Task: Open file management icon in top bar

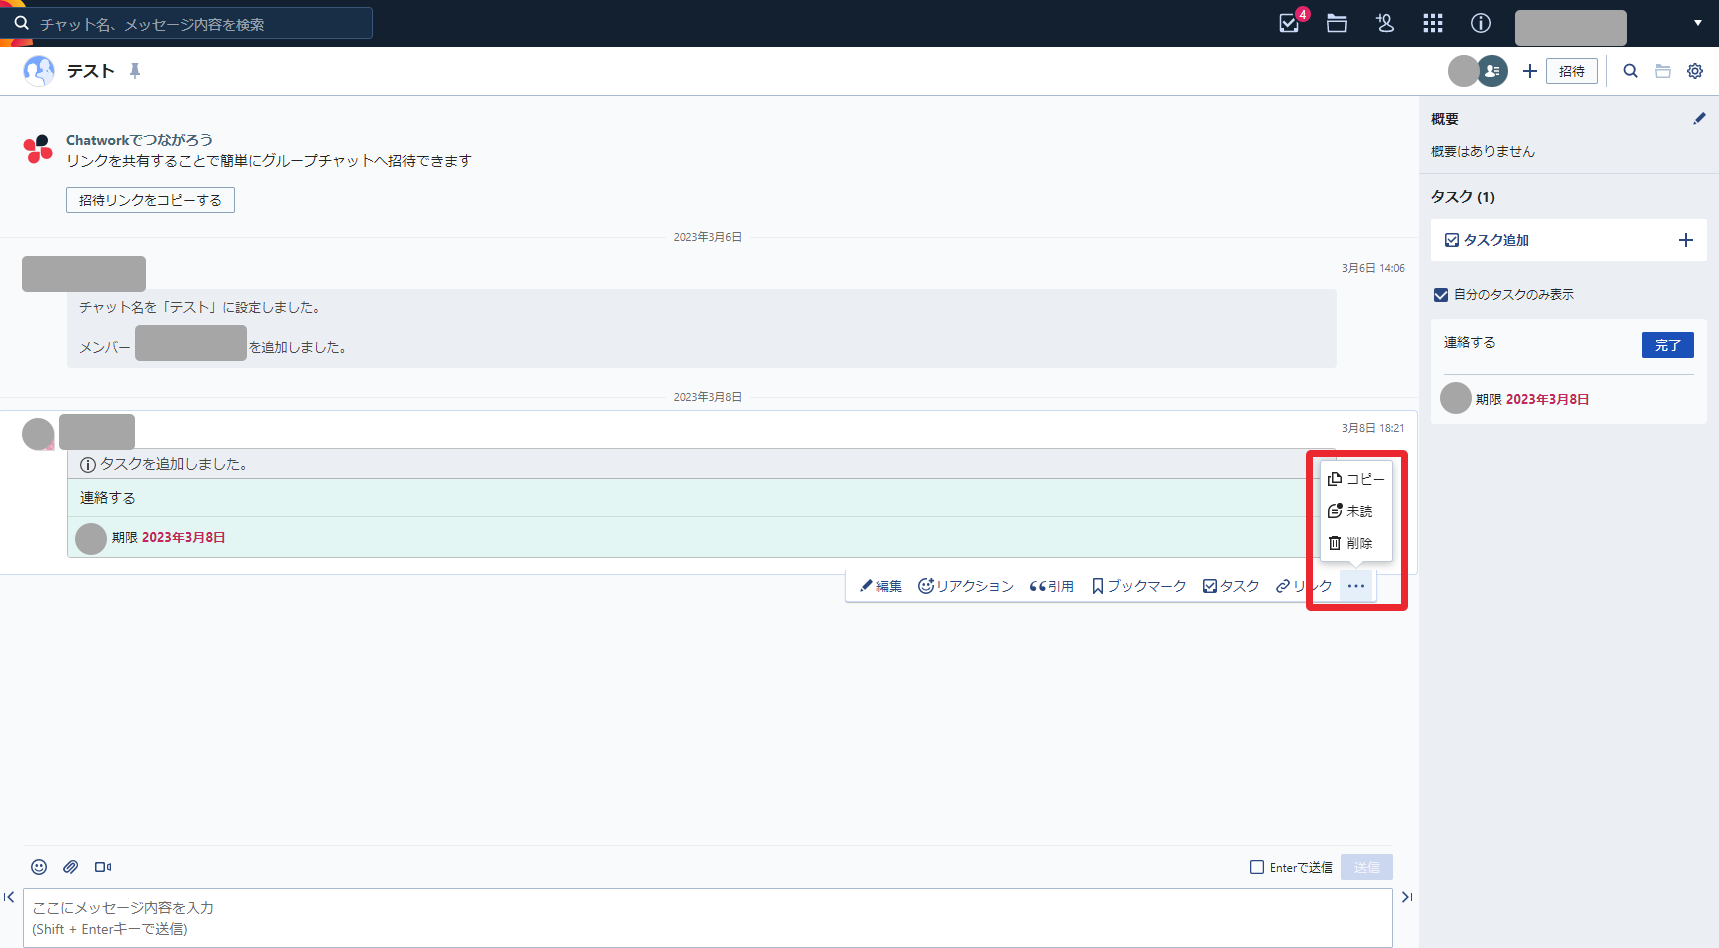Action: pyautogui.click(x=1336, y=23)
